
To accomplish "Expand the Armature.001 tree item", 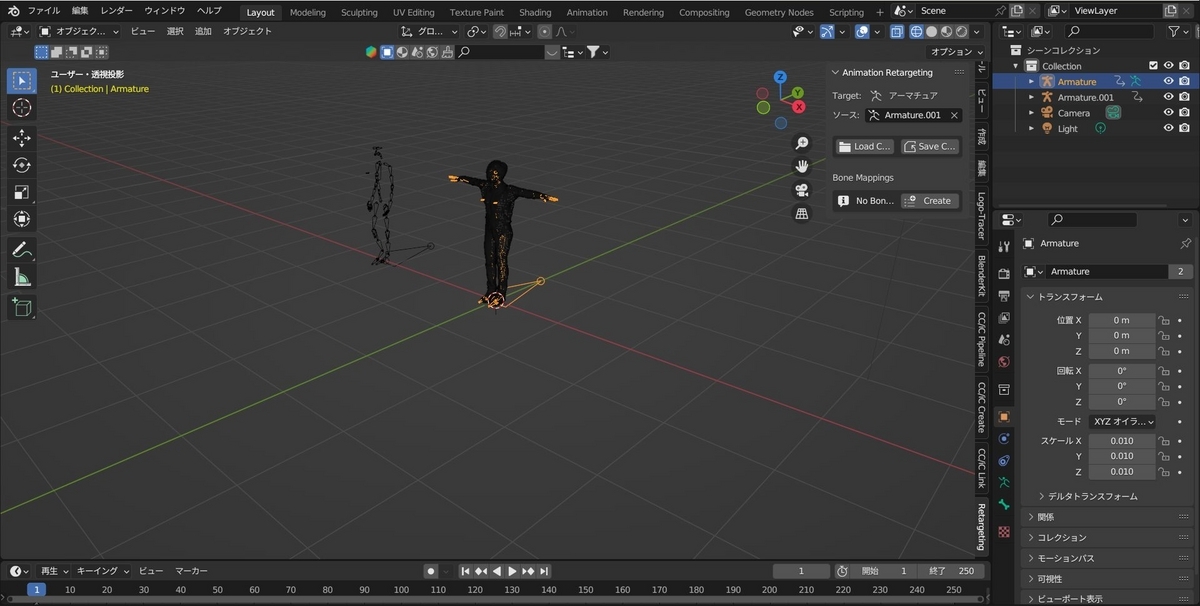I will pos(1032,97).
